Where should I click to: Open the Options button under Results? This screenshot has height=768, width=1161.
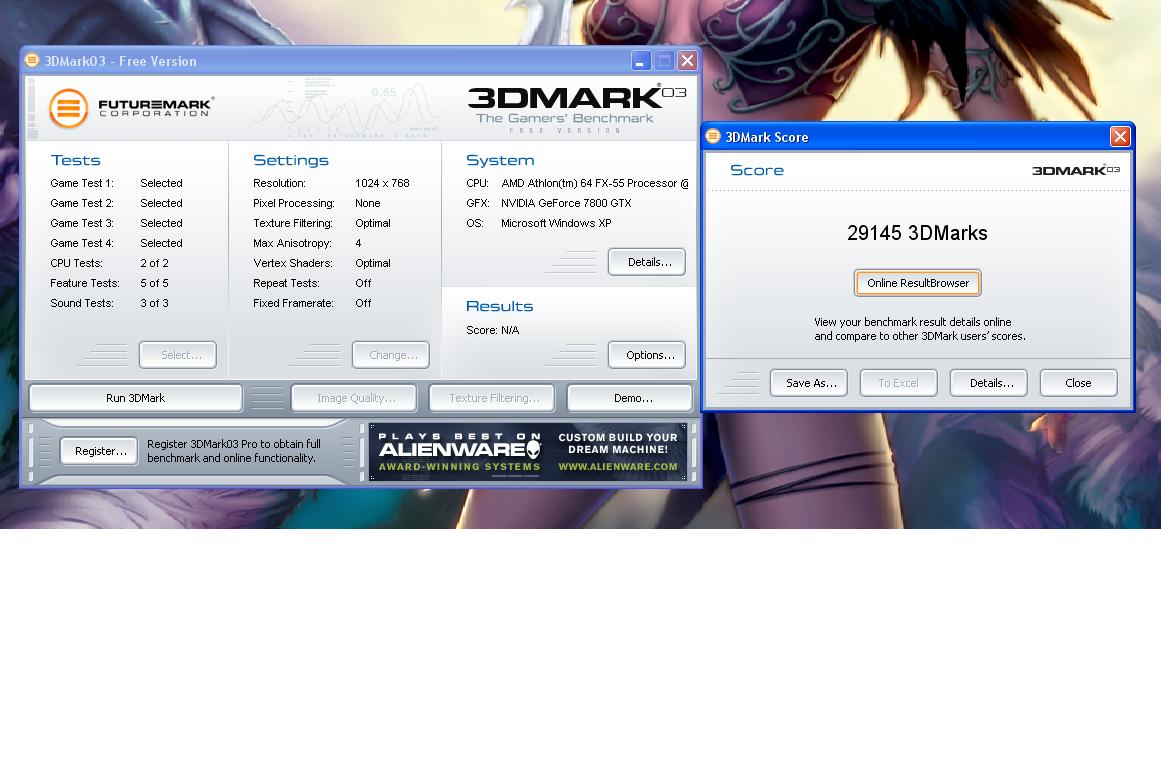(x=647, y=355)
